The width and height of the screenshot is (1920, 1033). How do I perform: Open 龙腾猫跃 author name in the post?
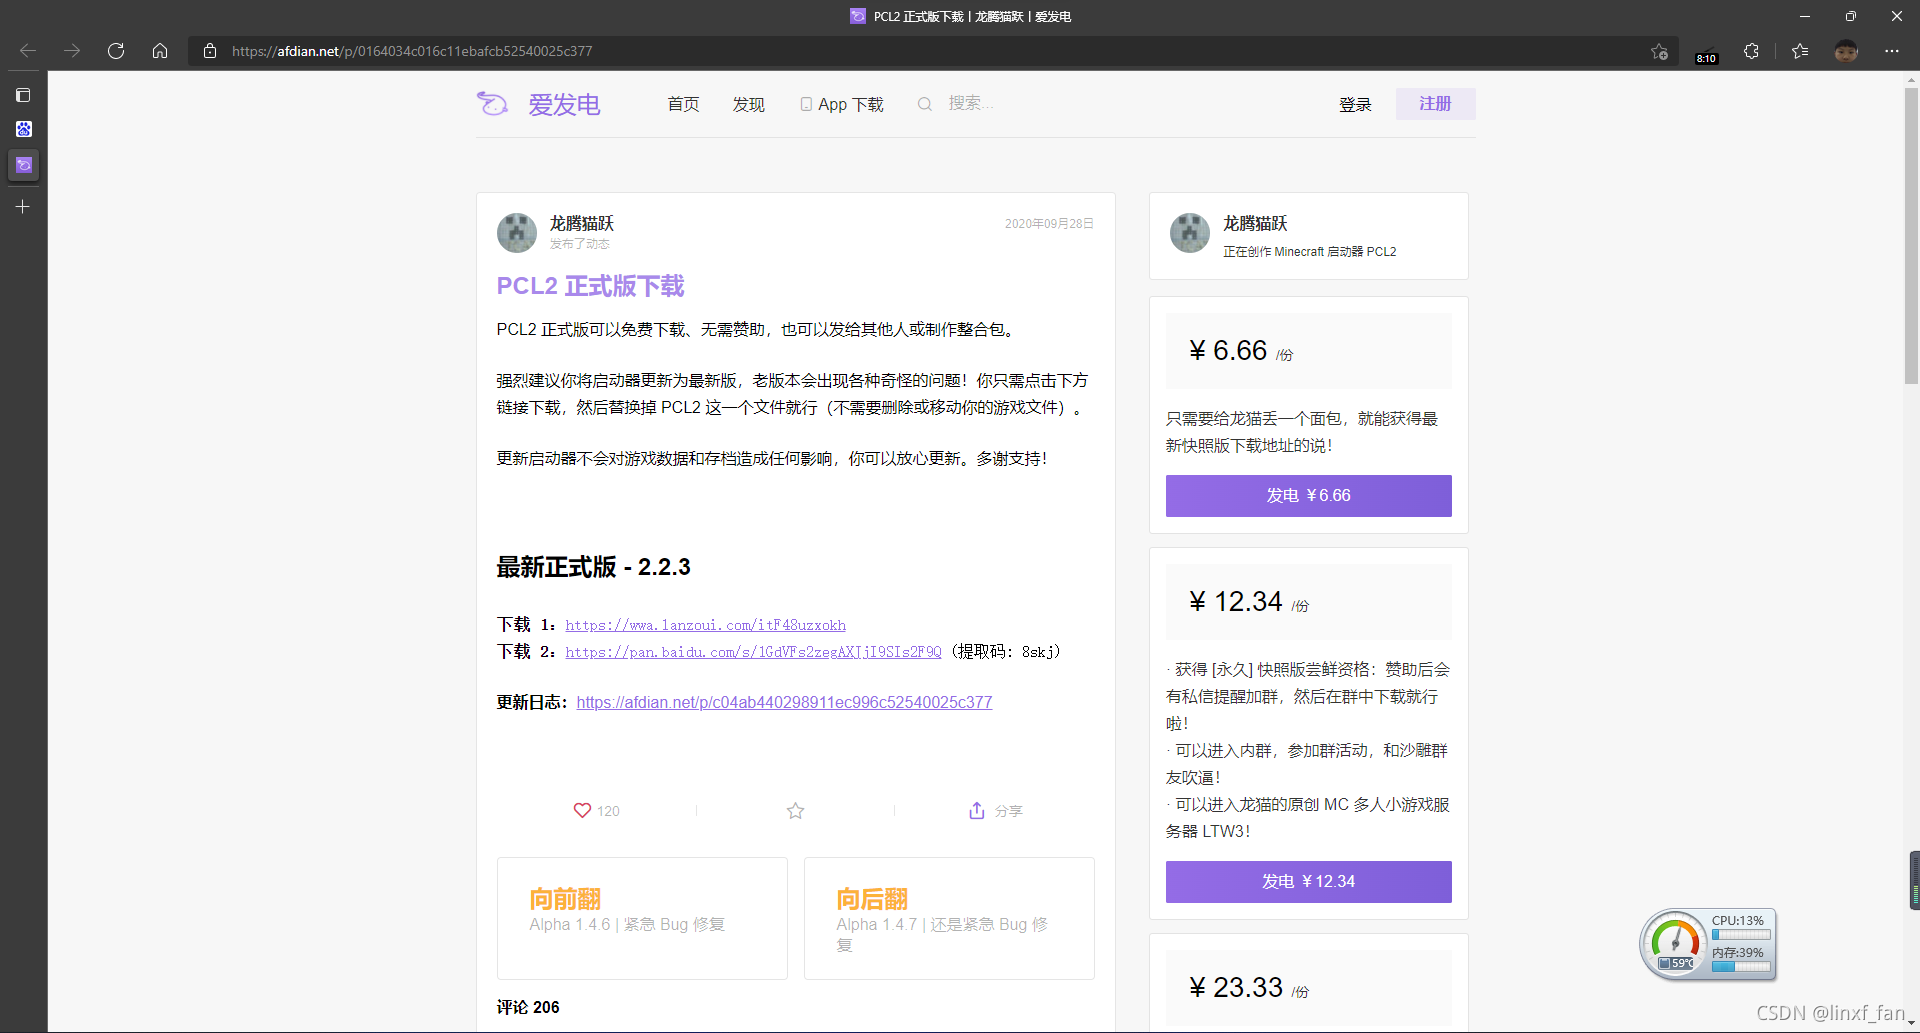(581, 223)
